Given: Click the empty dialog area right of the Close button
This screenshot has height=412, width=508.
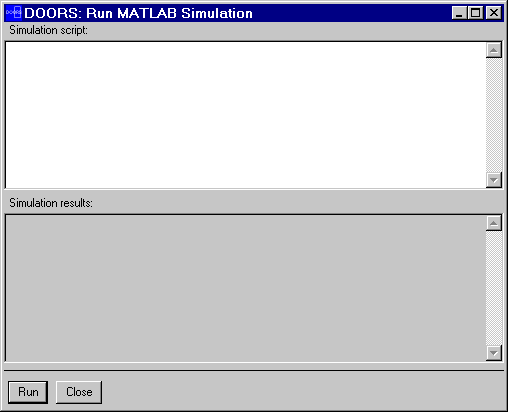Looking at the screenshot, I should pos(300,392).
